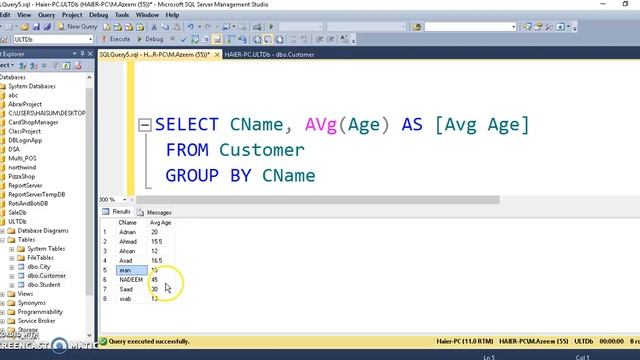The width and height of the screenshot is (640, 360).
Task: Switch to the dbo.Customer tab
Action: click(x=269, y=54)
